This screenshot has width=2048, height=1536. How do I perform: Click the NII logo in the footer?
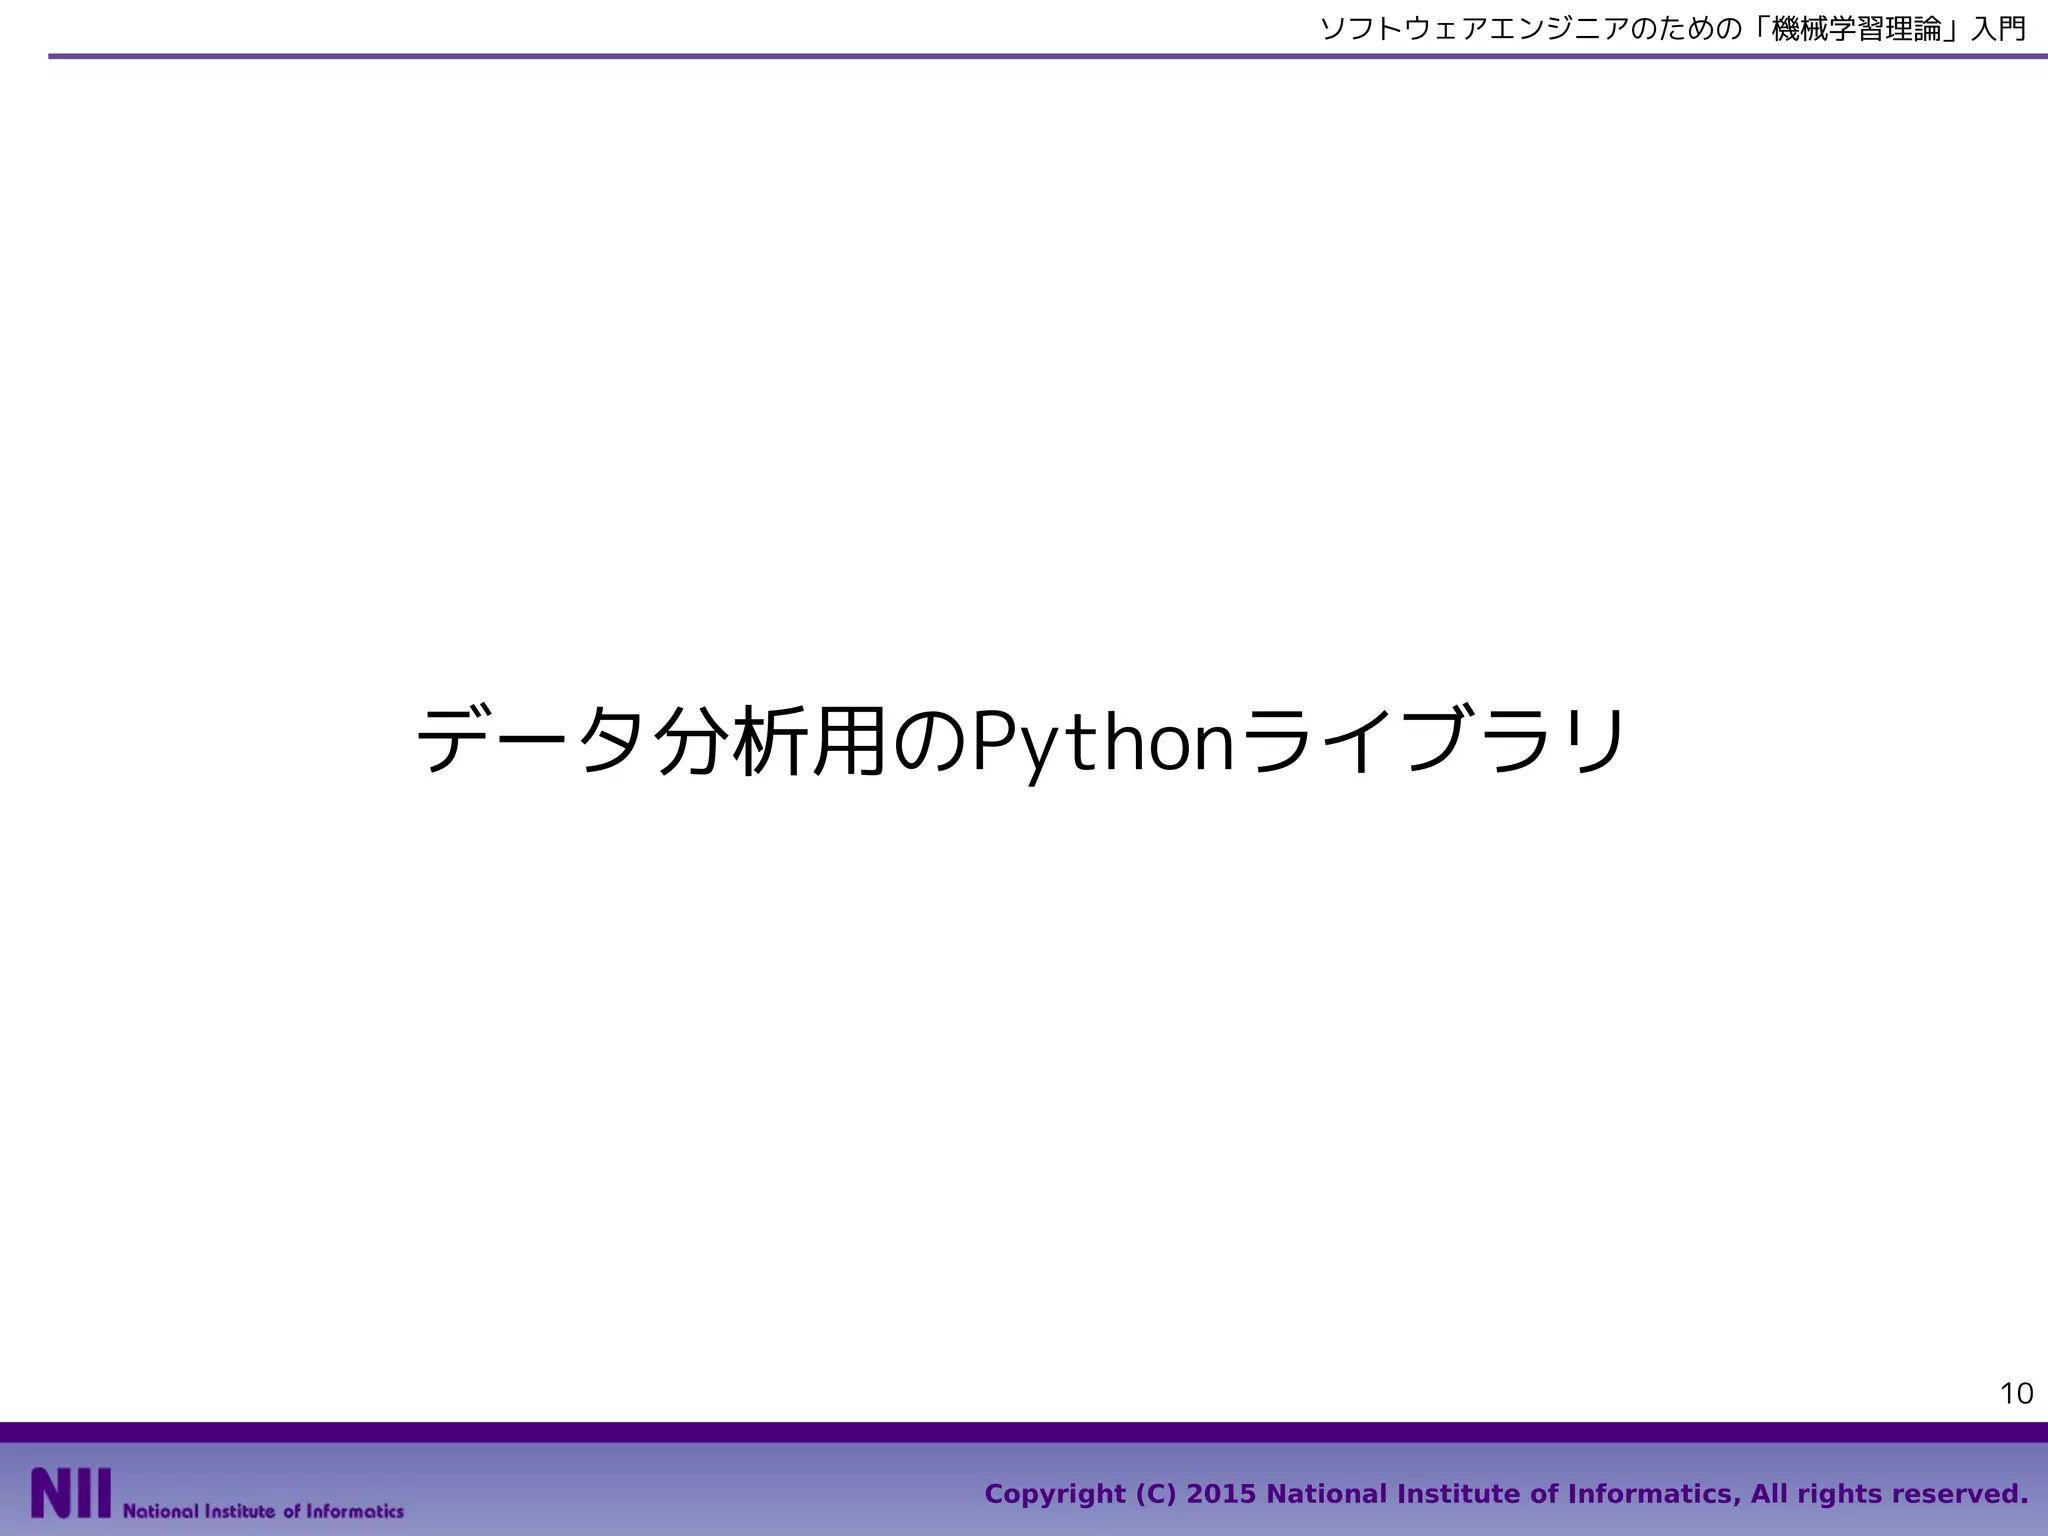(x=71, y=1493)
